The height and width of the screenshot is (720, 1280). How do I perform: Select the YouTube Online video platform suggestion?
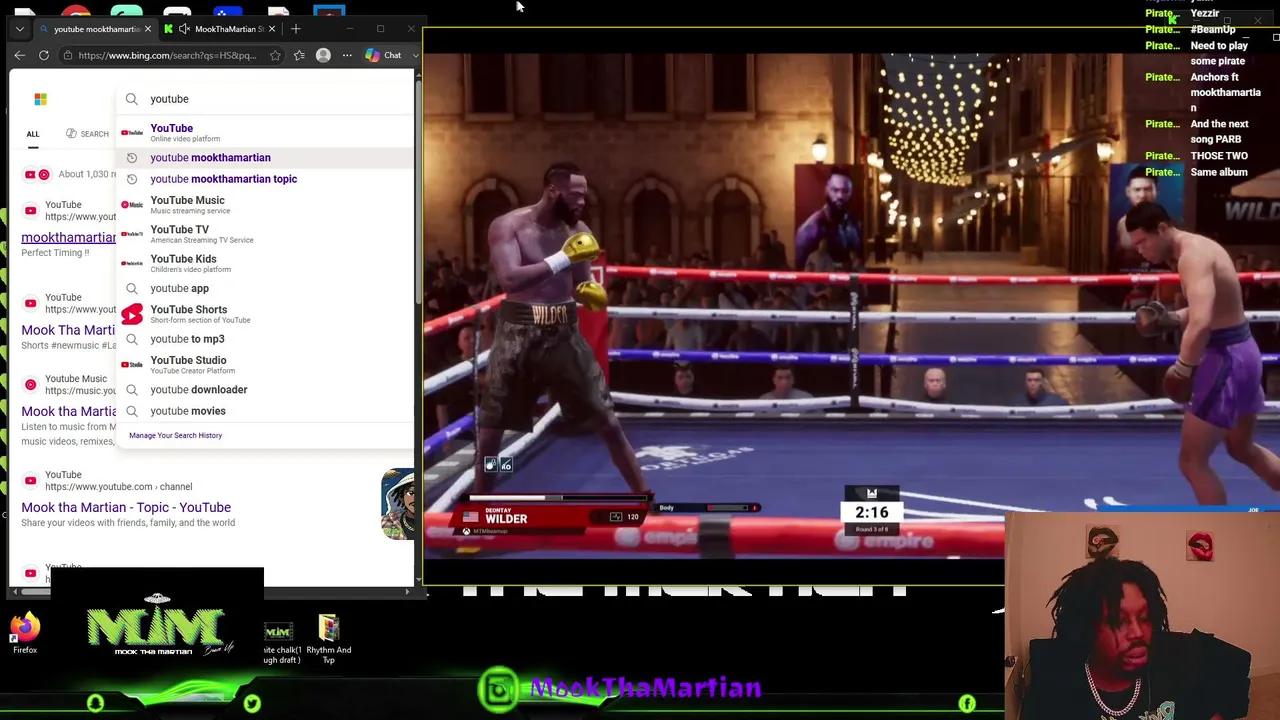pyautogui.click(x=265, y=132)
